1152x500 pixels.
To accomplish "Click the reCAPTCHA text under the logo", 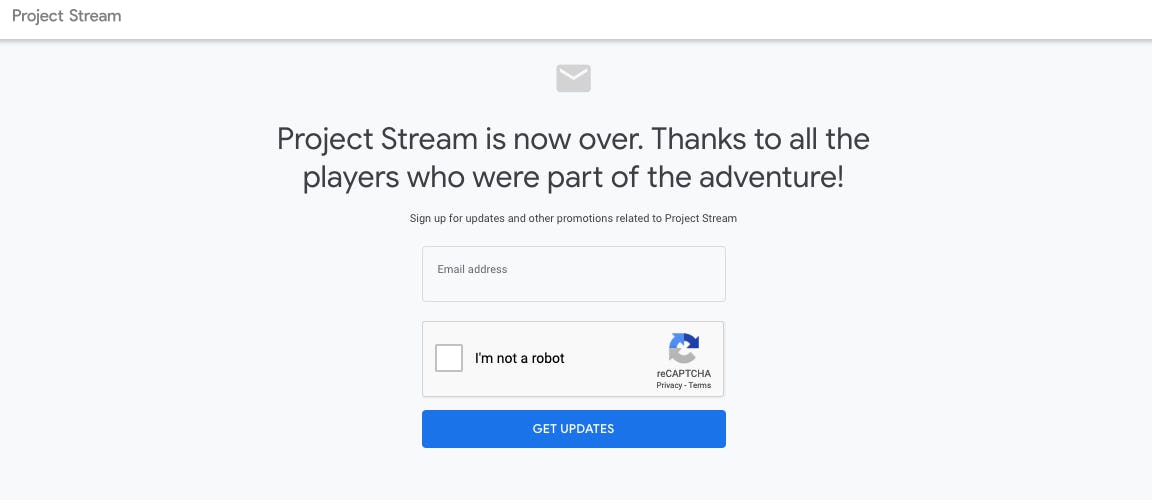I will [684, 373].
